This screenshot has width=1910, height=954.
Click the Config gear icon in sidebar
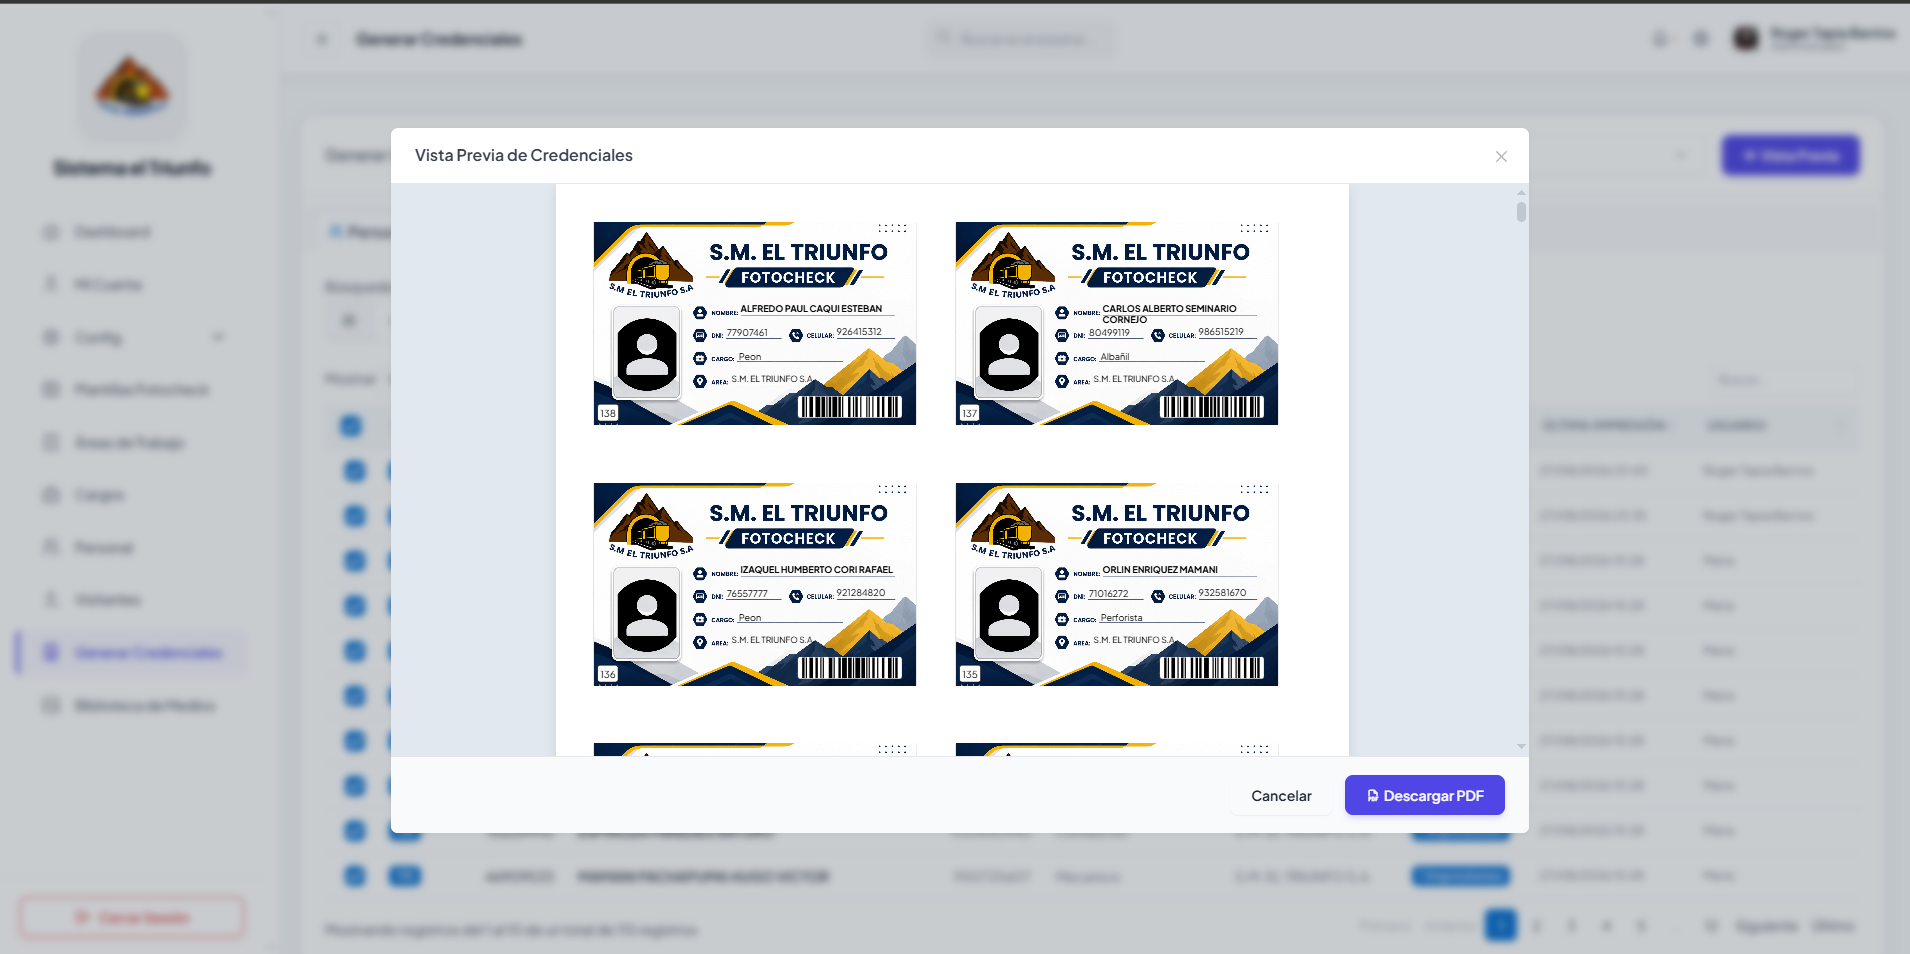click(x=52, y=337)
